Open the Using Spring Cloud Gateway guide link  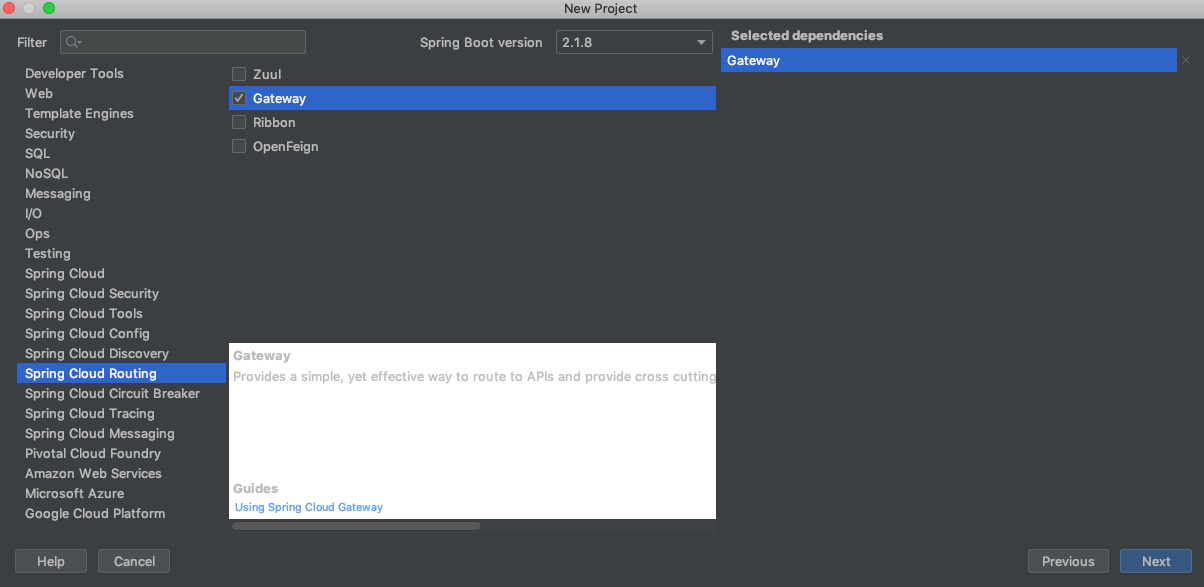pyautogui.click(x=309, y=507)
